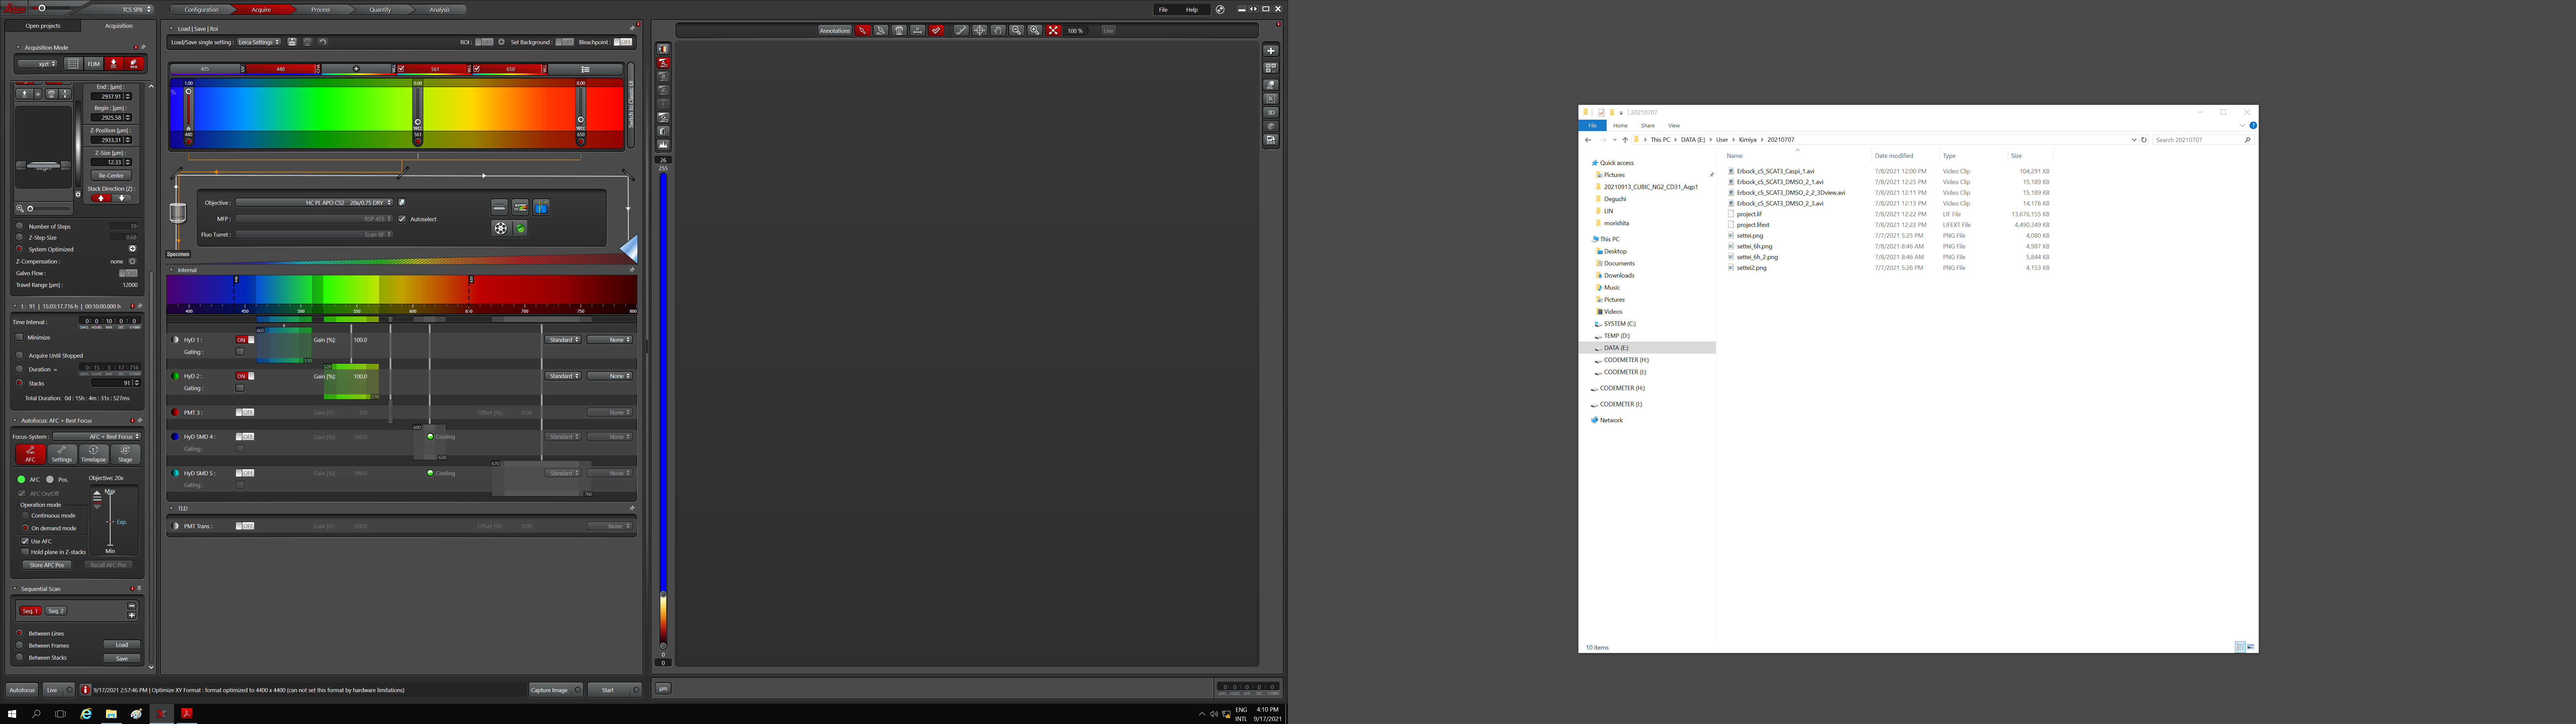
Task: Zoom in using the magnifier plus icon
Action: pos(1035,31)
